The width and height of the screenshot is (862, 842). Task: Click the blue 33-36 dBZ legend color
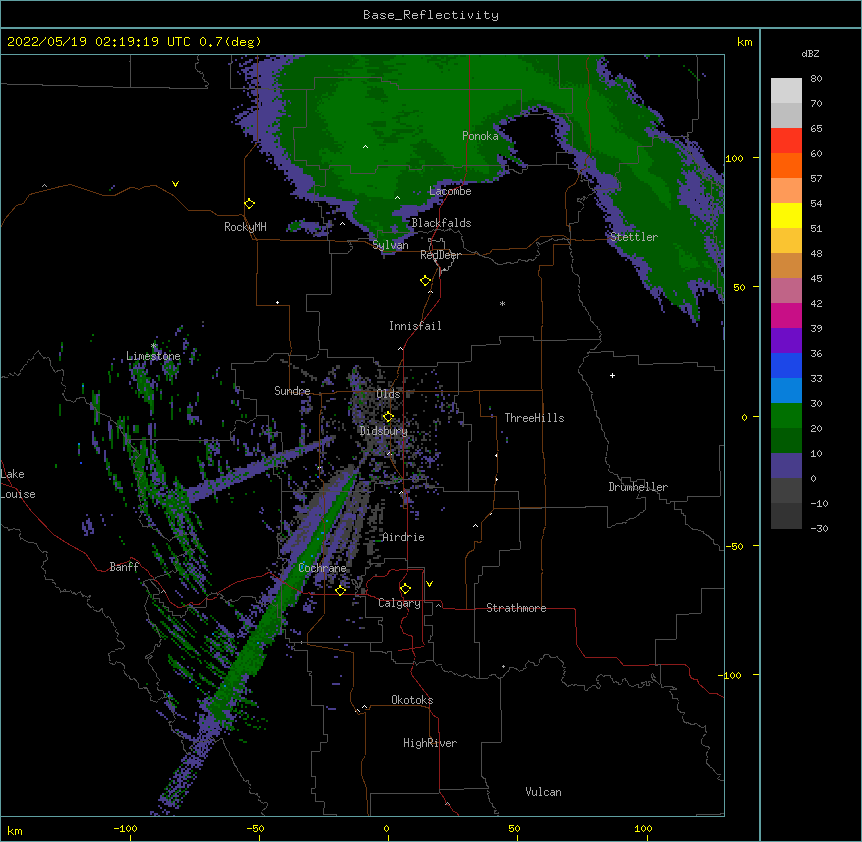pyautogui.click(x=786, y=366)
